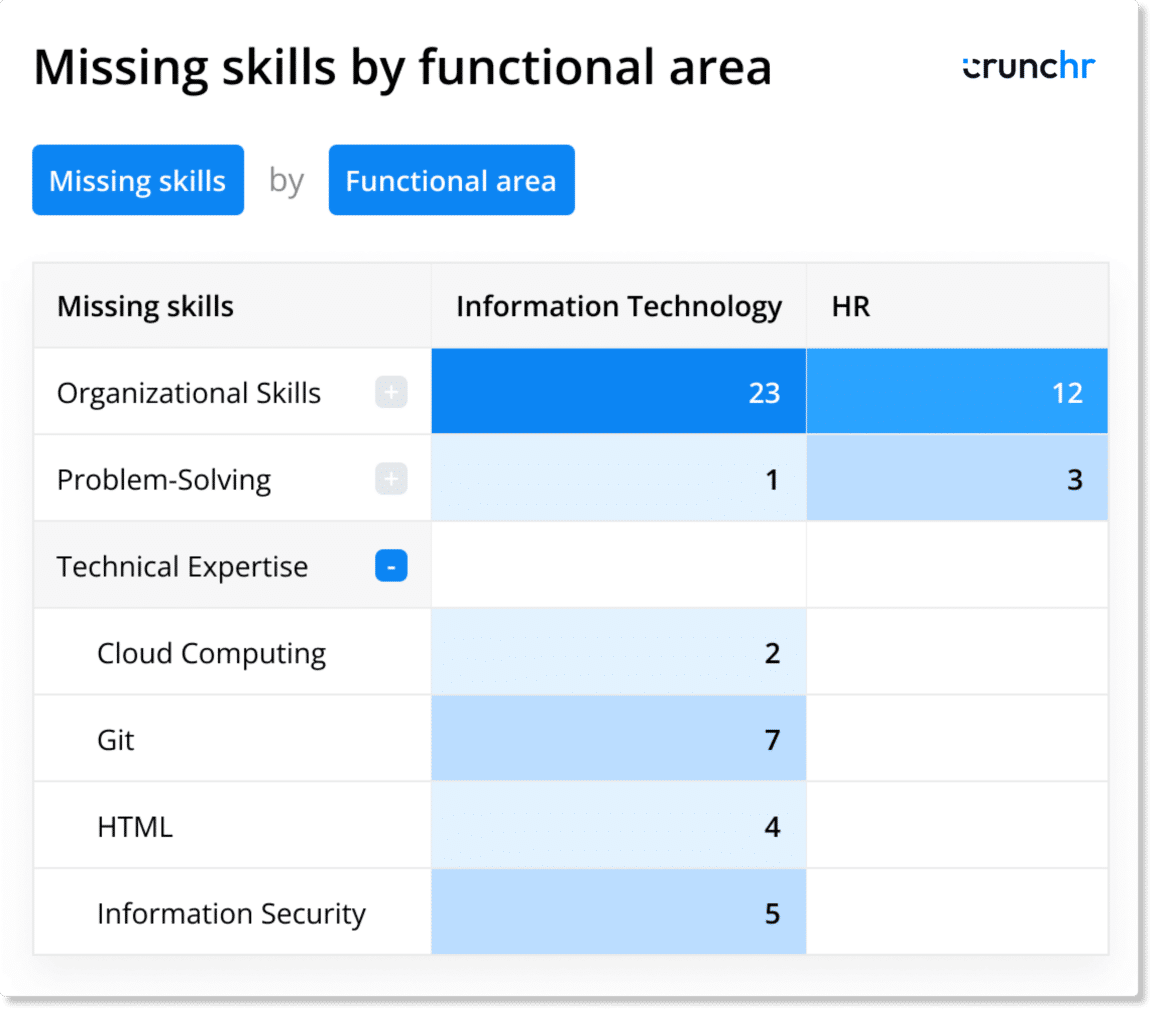The height and width of the screenshot is (1010, 1152).
Task: Click the chart title Missing skills by functional area
Action: (x=403, y=66)
